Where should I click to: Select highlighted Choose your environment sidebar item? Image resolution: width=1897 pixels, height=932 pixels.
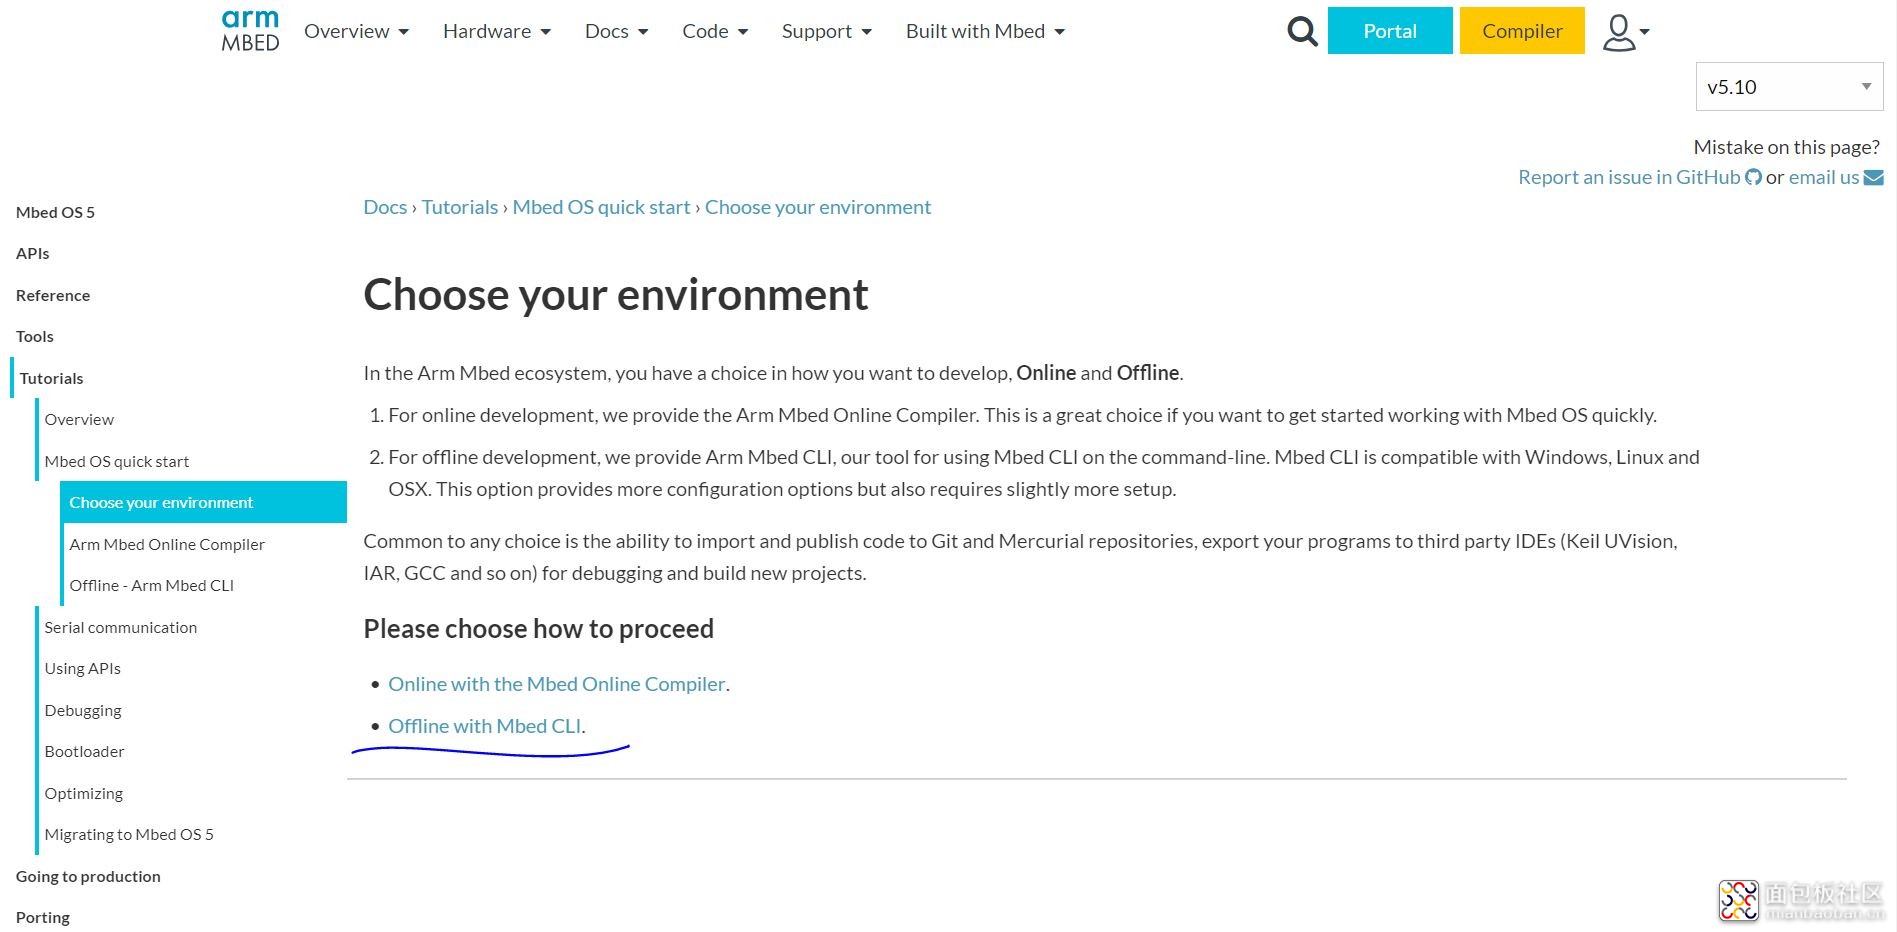click(203, 502)
